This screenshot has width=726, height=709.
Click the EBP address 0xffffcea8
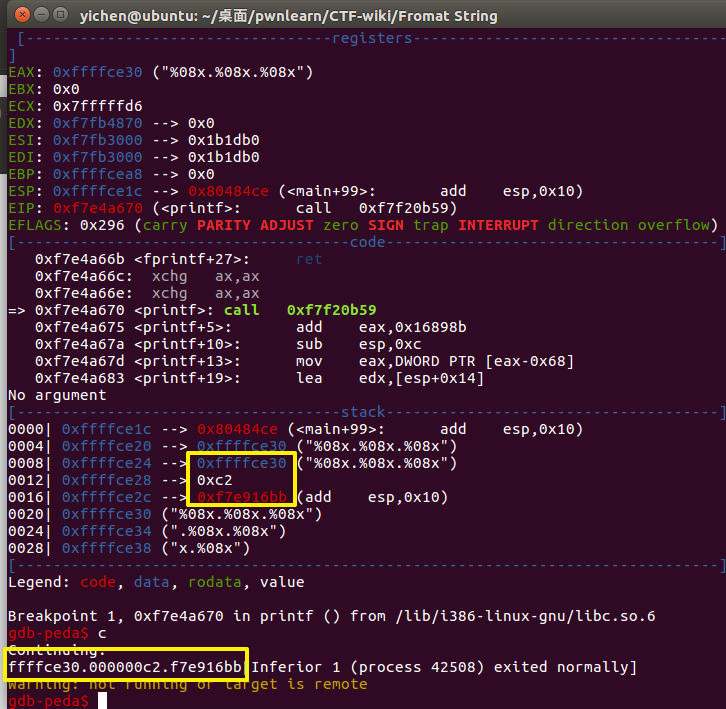(x=97, y=174)
